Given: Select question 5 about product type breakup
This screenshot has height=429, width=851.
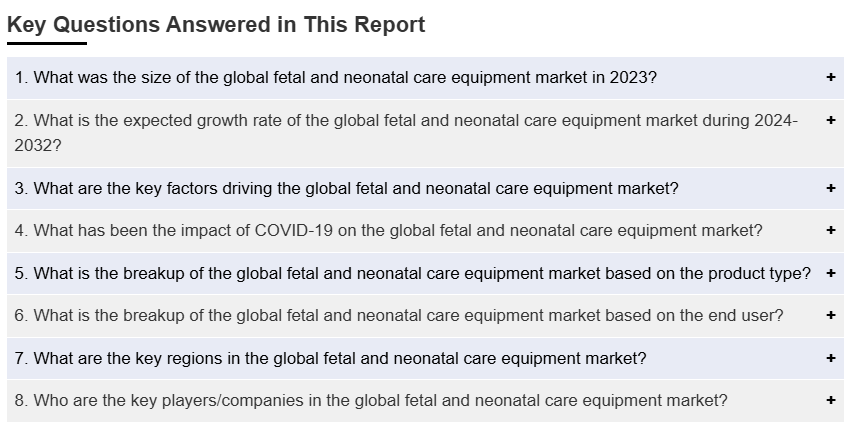Looking at the screenshot, I should coord(412,273).
